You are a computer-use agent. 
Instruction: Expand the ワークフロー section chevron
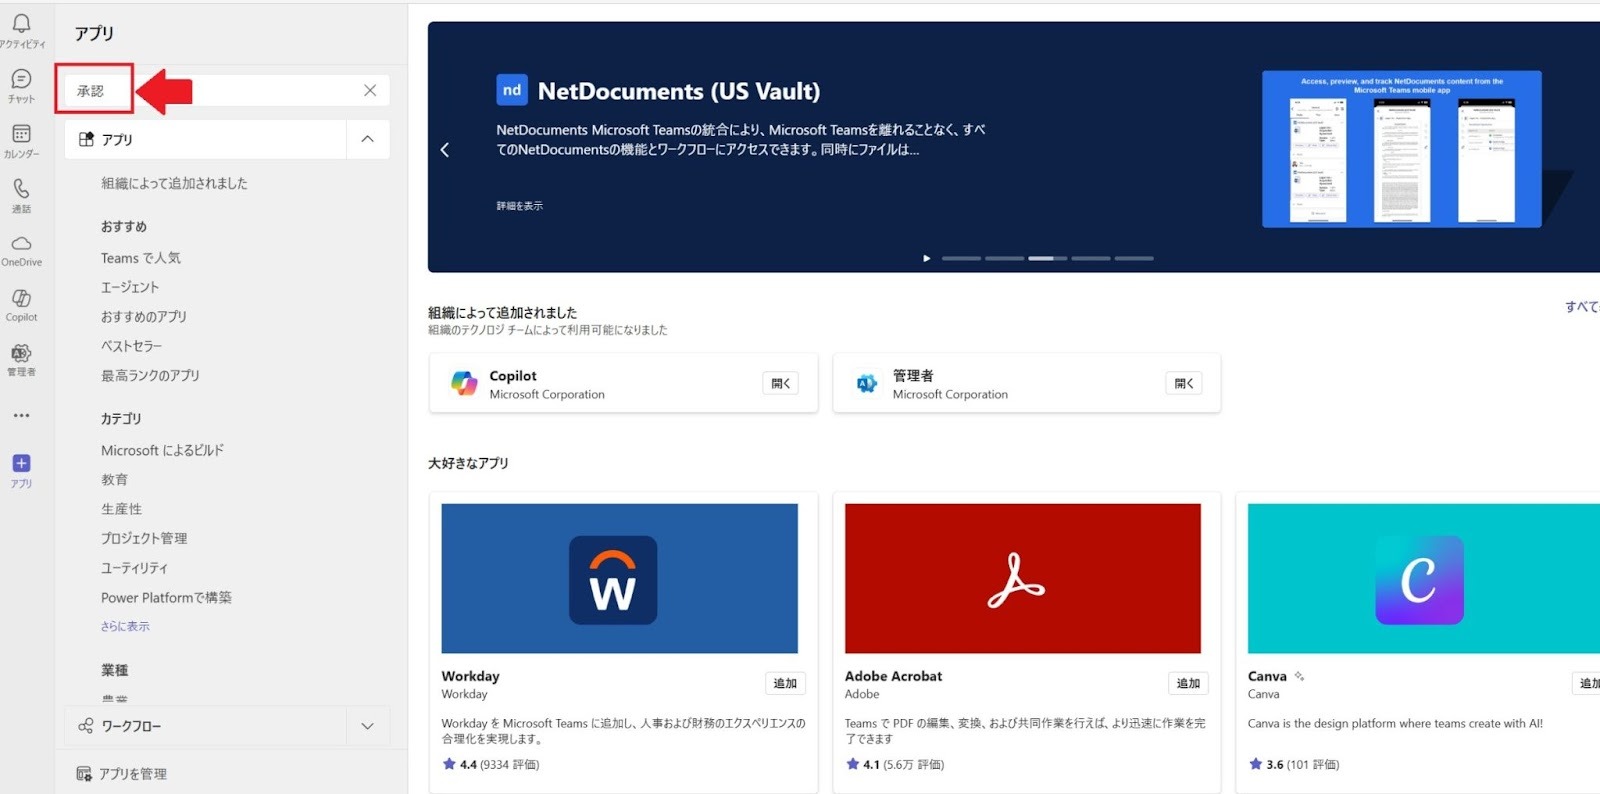368,726
